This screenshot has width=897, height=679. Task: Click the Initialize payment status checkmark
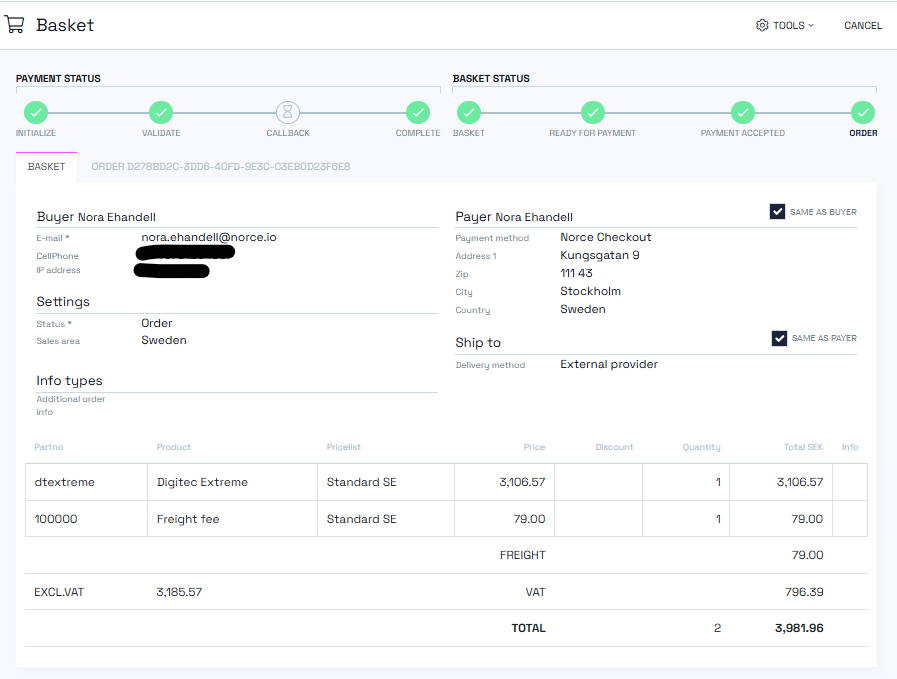[x=35, y=113]
